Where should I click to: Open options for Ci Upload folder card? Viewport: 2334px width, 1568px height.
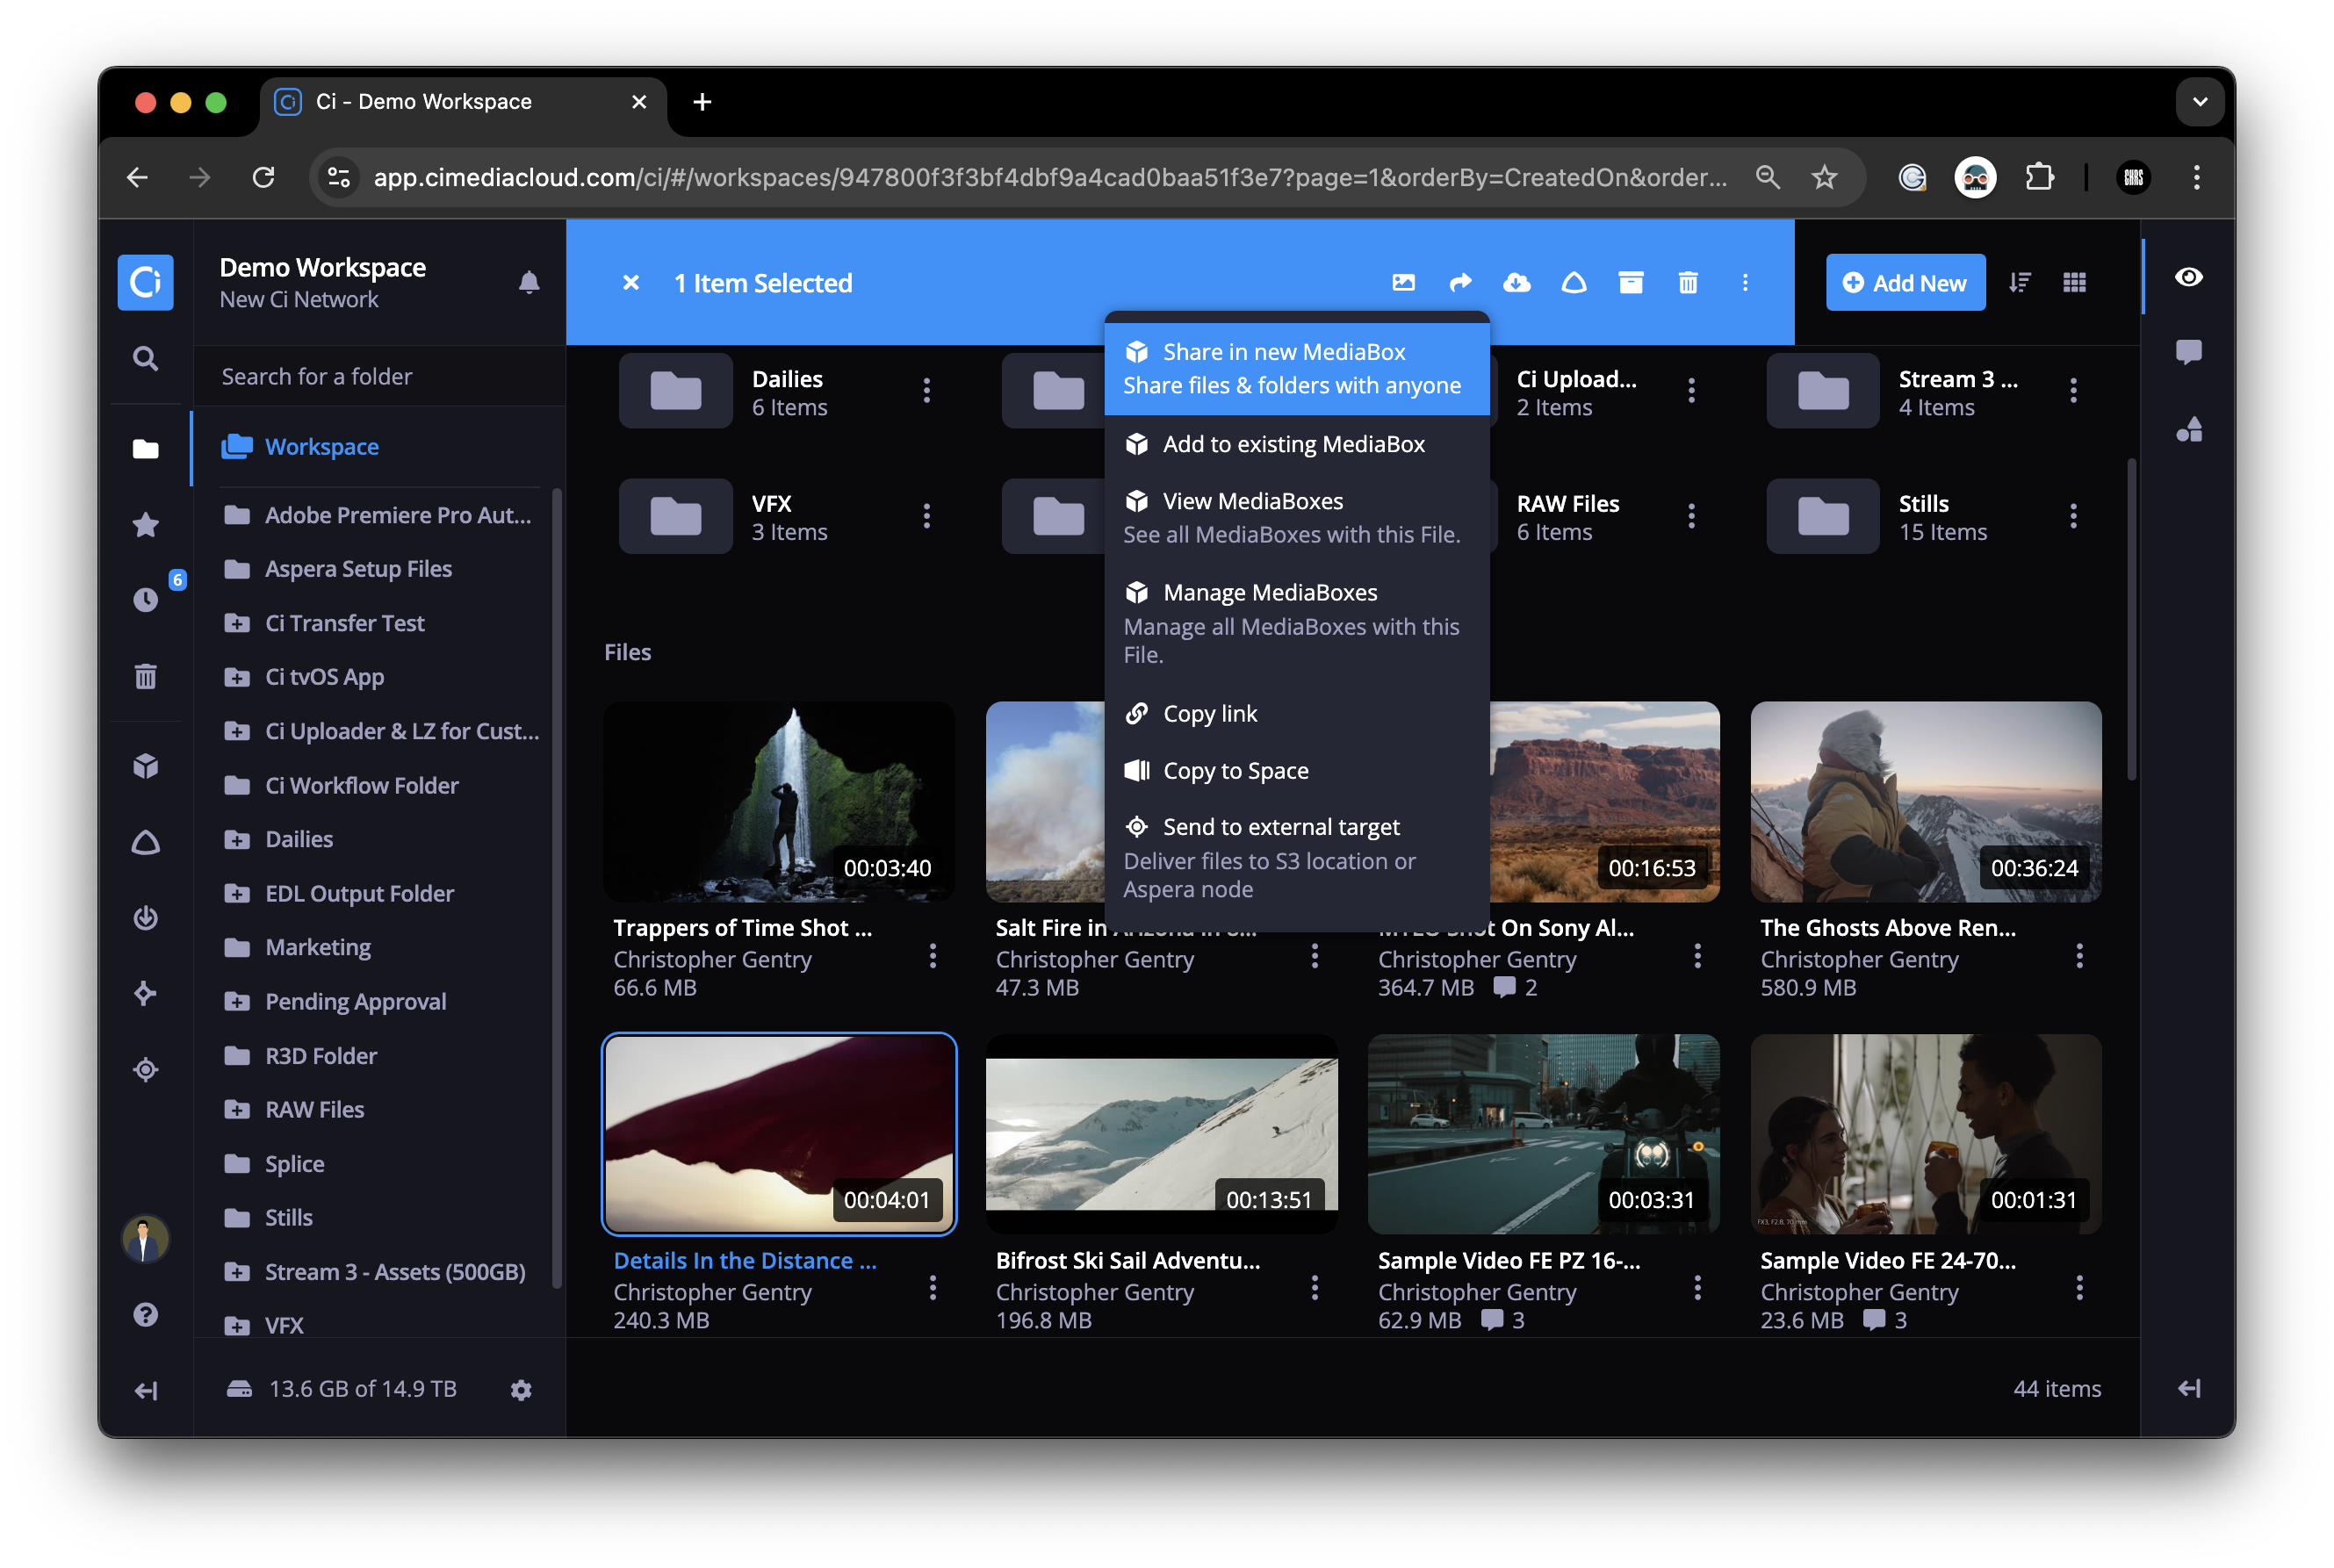(x=1691, y=390)
